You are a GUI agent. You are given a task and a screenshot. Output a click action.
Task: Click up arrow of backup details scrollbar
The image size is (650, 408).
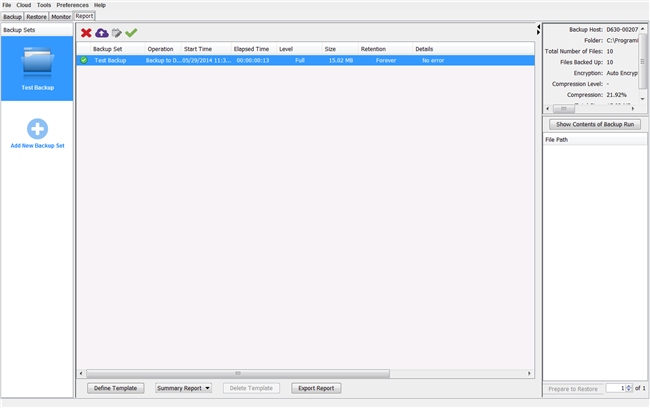pos(643,29)
